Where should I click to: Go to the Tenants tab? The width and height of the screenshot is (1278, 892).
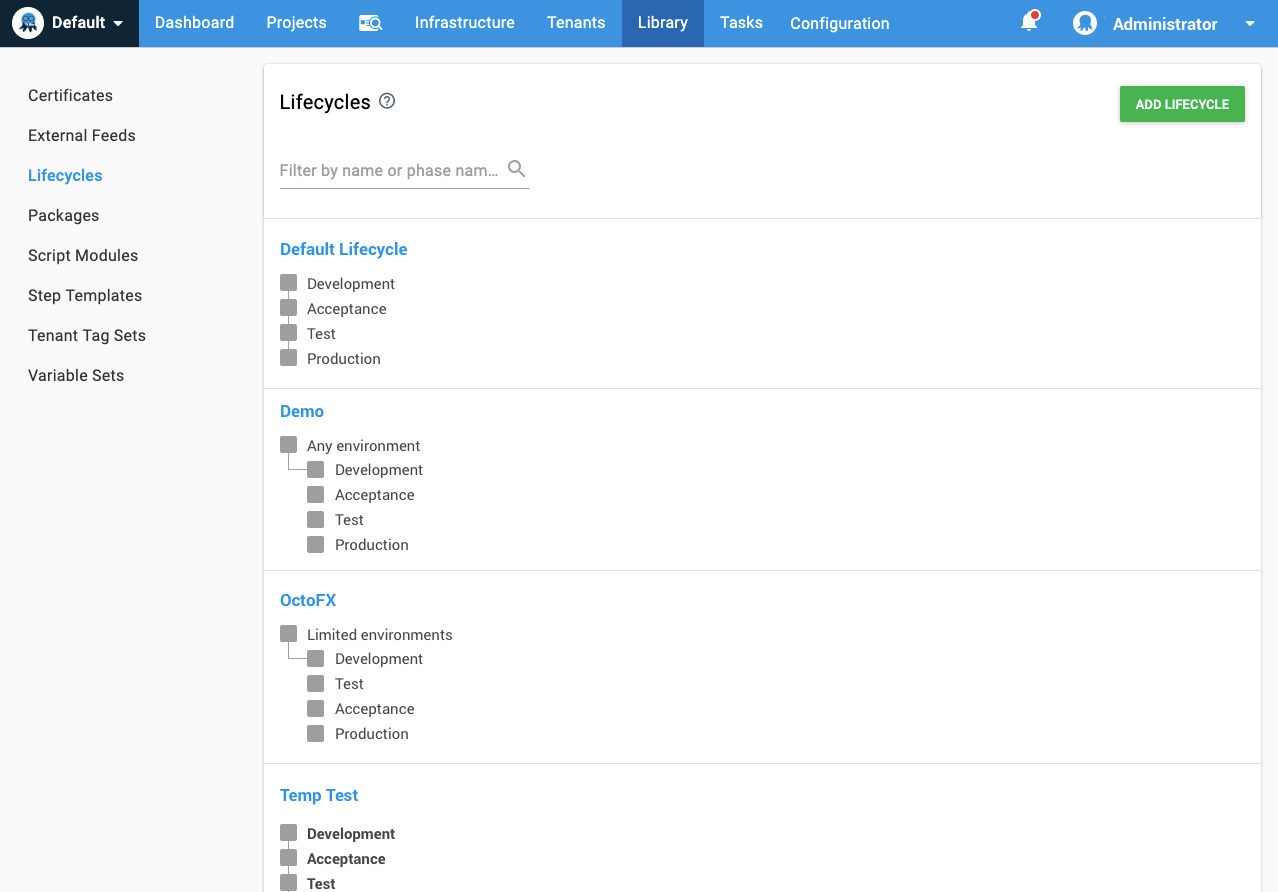click(x=576, y=23)
